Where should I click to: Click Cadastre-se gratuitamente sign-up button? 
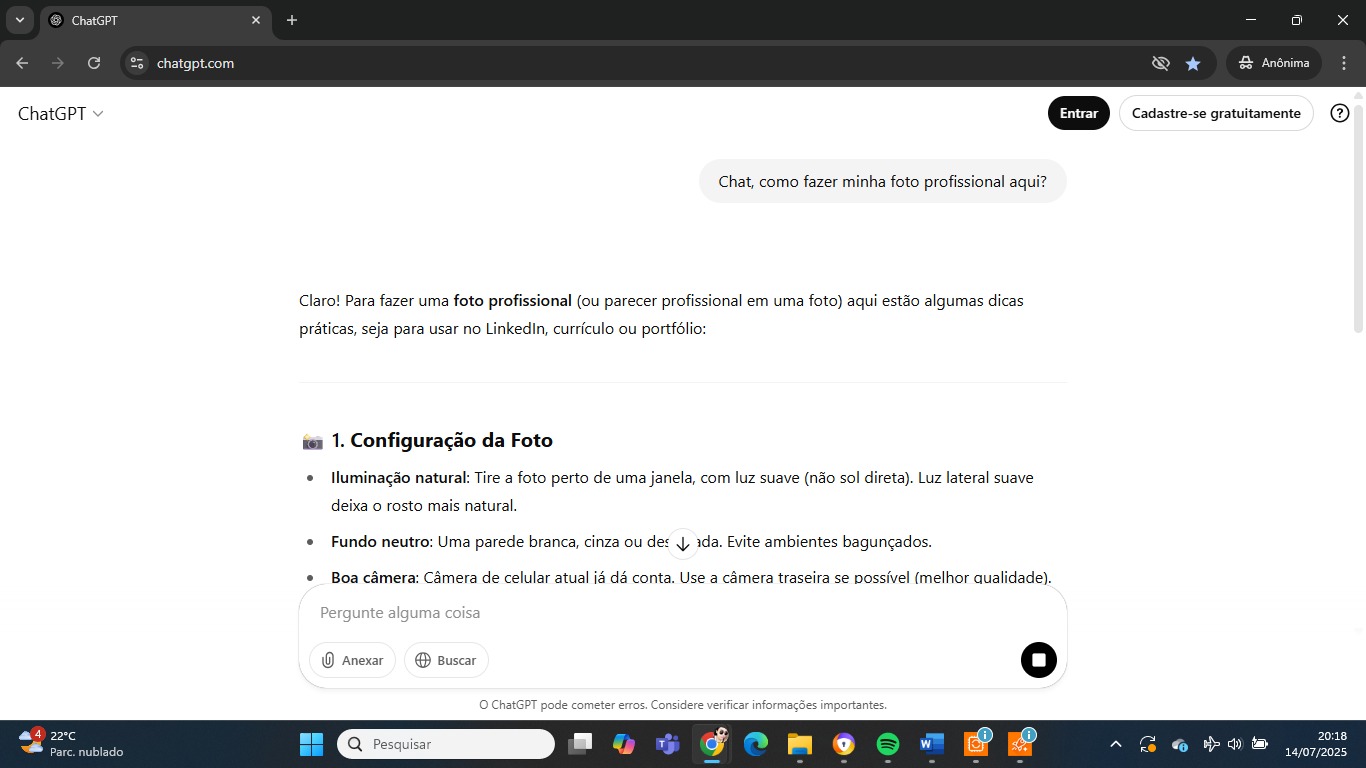point(1215,113)
